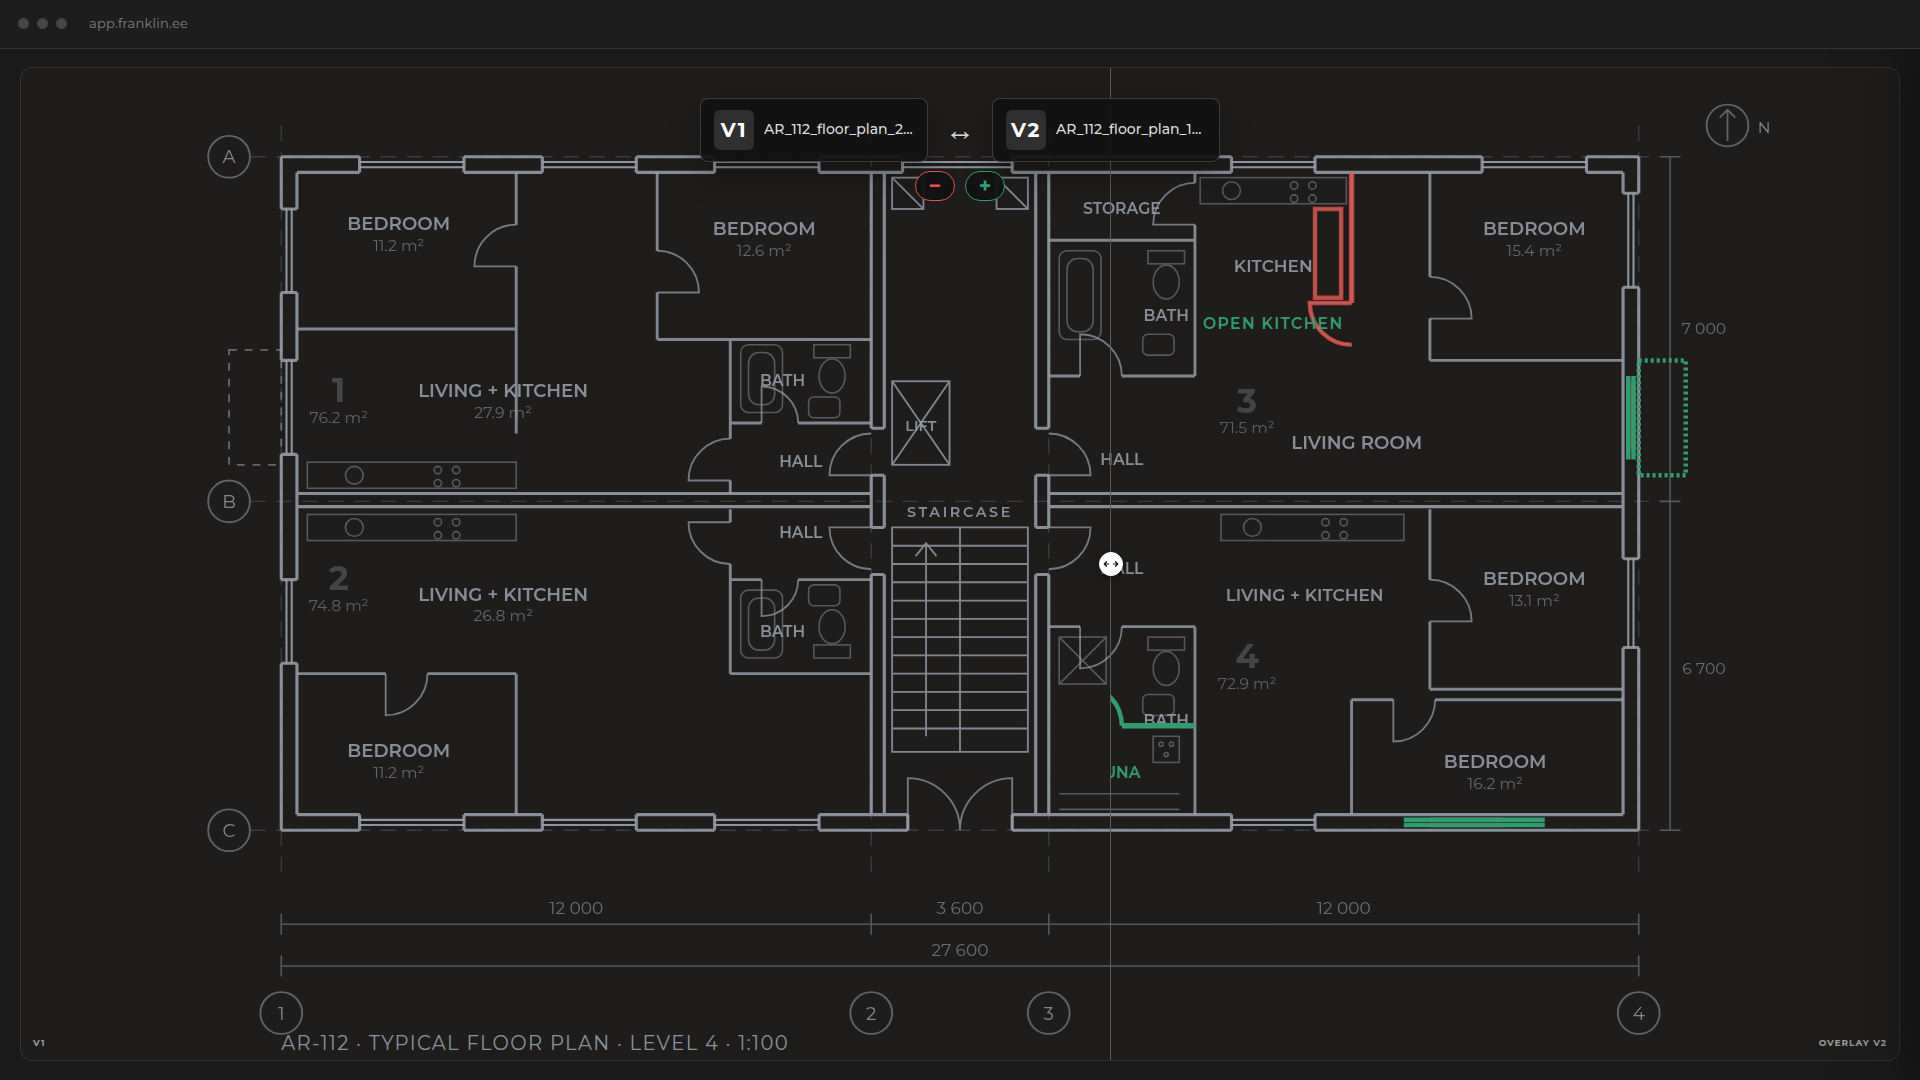Click the STAIRCASE label
Image resolution: width=1920 pixels, height=1080 pixels.
(959, 512)
